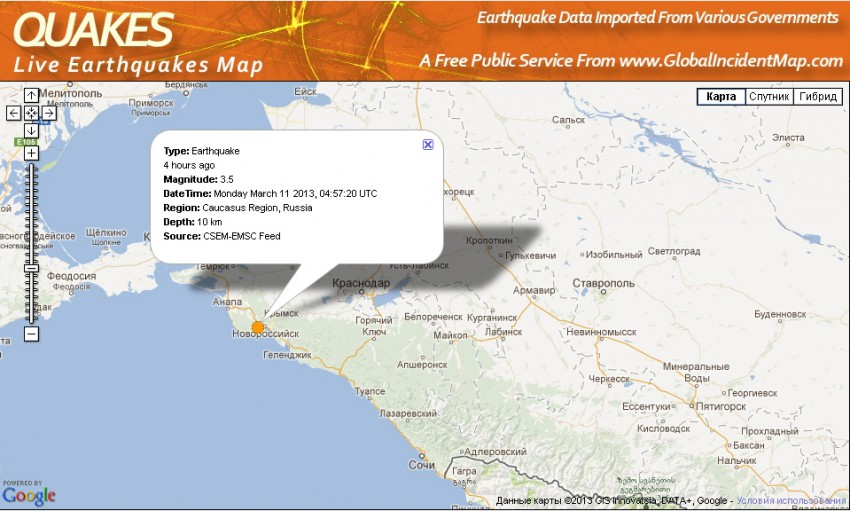The image size is (850, 511).
Task: Click the orange earthquake marker near Новороссийск
Action: click(x=258, y=327)
